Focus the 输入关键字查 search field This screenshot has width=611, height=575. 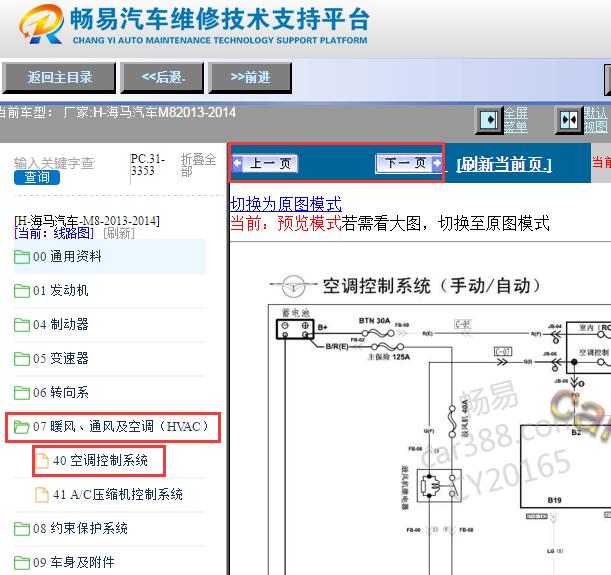(x=54, y=163)
